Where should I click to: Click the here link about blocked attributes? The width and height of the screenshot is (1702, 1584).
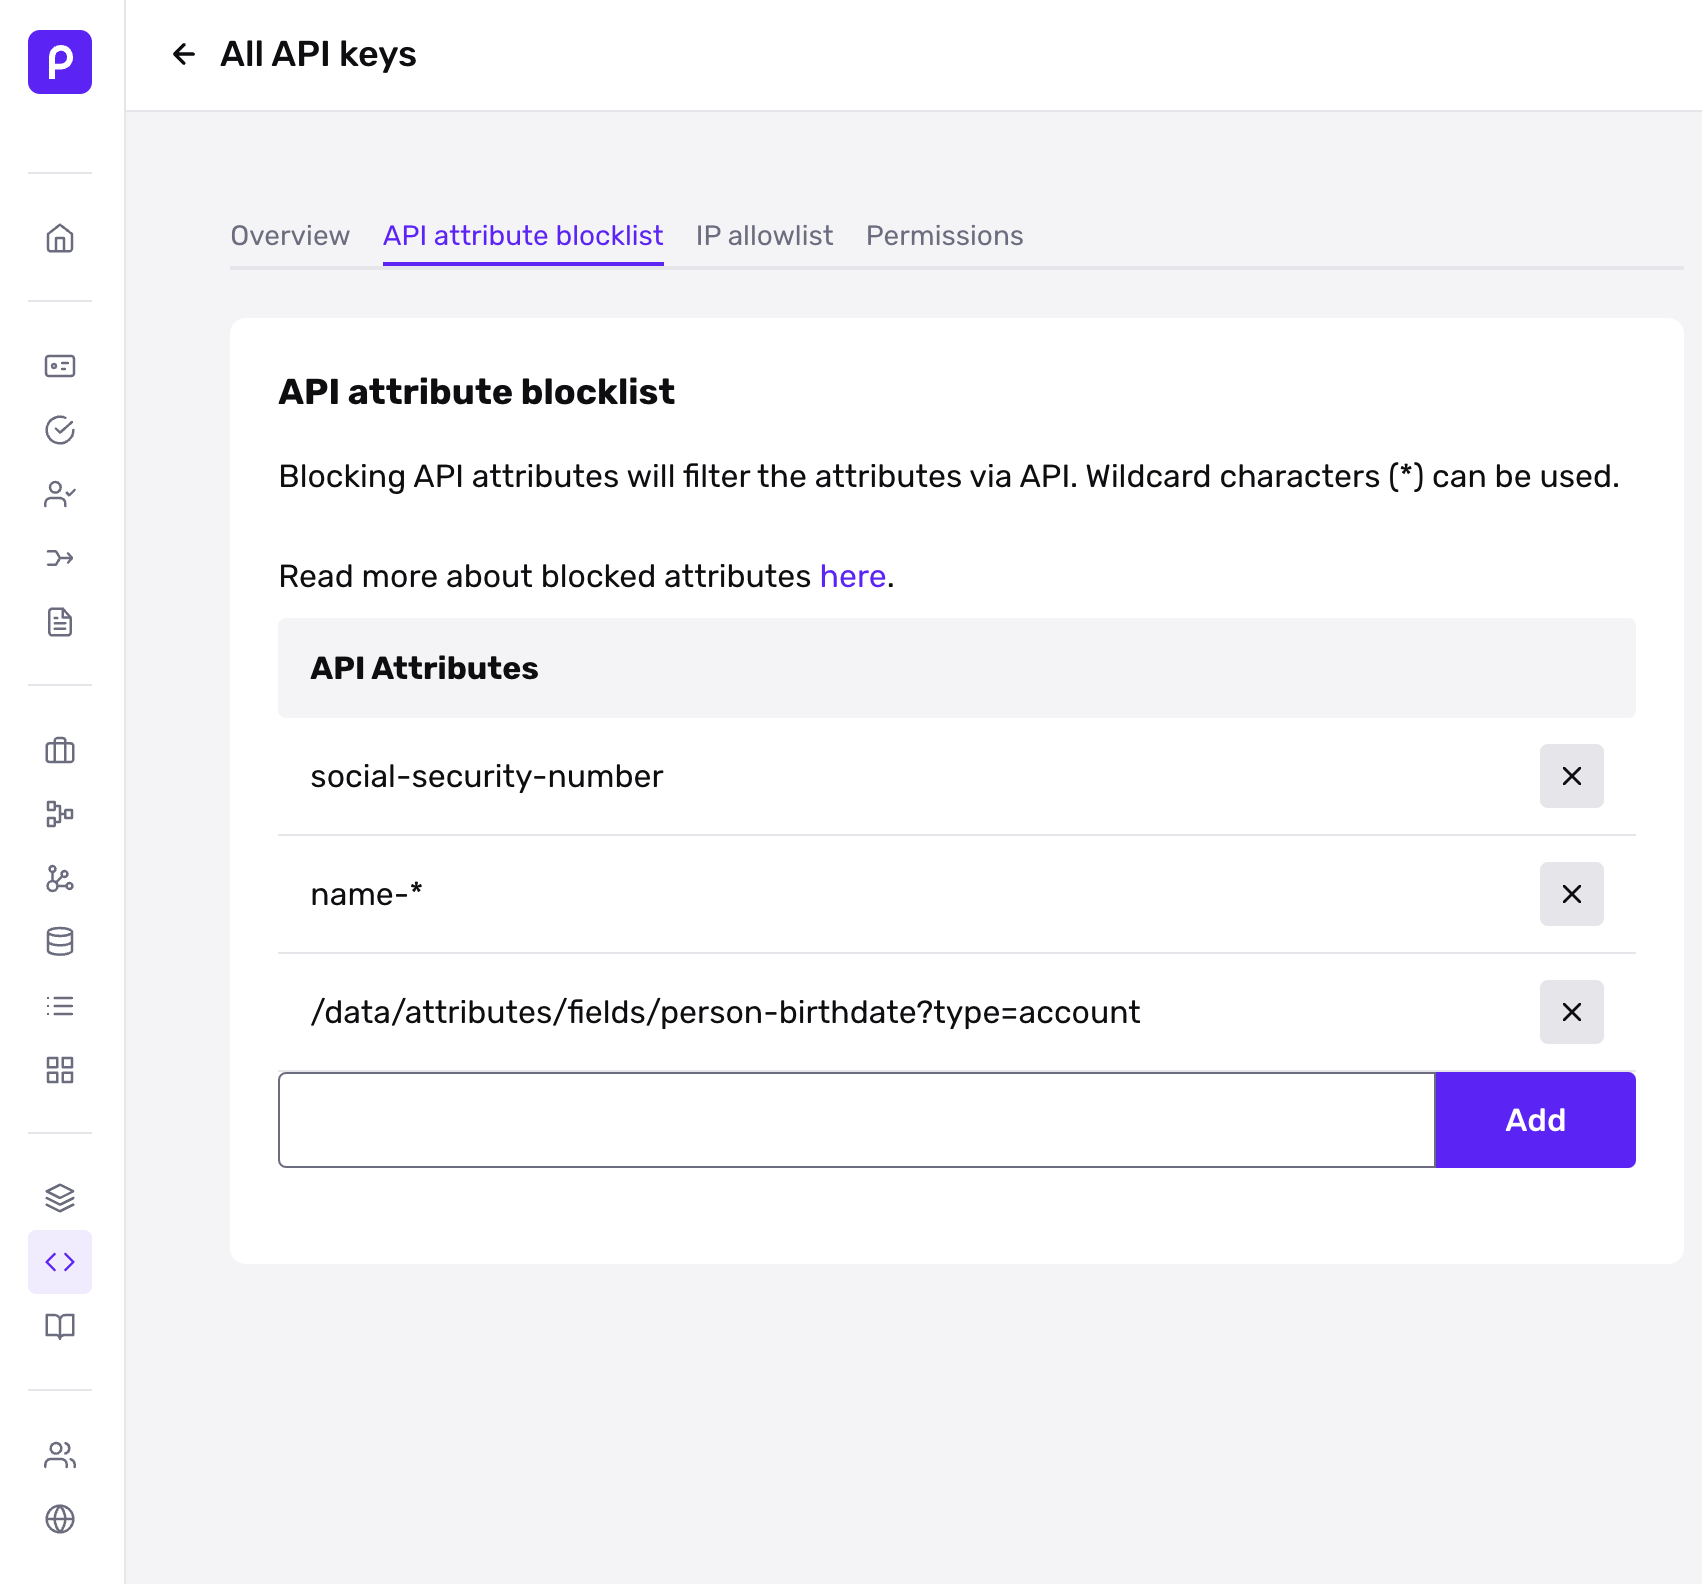click(851, 575)
